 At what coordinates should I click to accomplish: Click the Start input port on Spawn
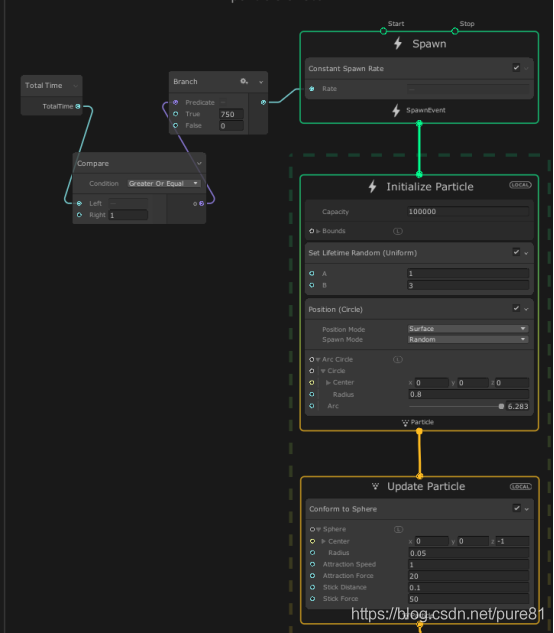point(383,31)
